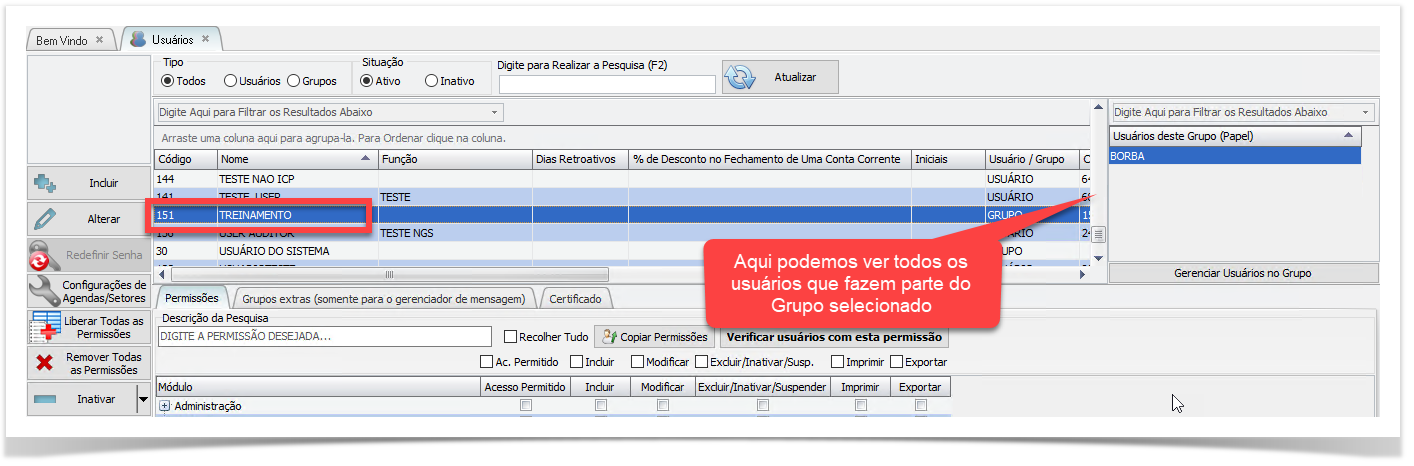Open the Bem Vindo tab
The width and height of the screenshot is (1414, 466).
[62, 40]
